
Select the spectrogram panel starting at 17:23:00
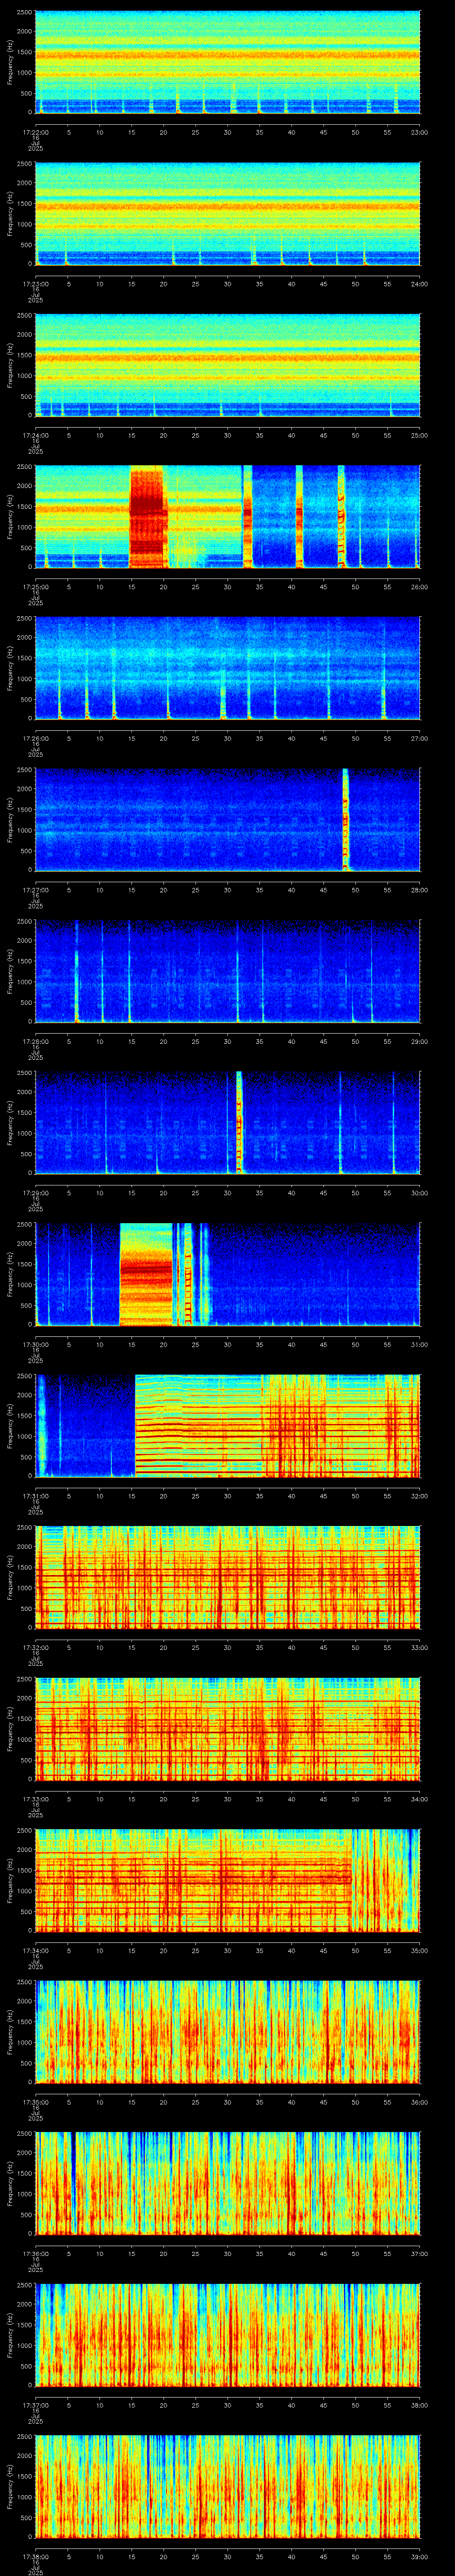(x=227, y=213)
